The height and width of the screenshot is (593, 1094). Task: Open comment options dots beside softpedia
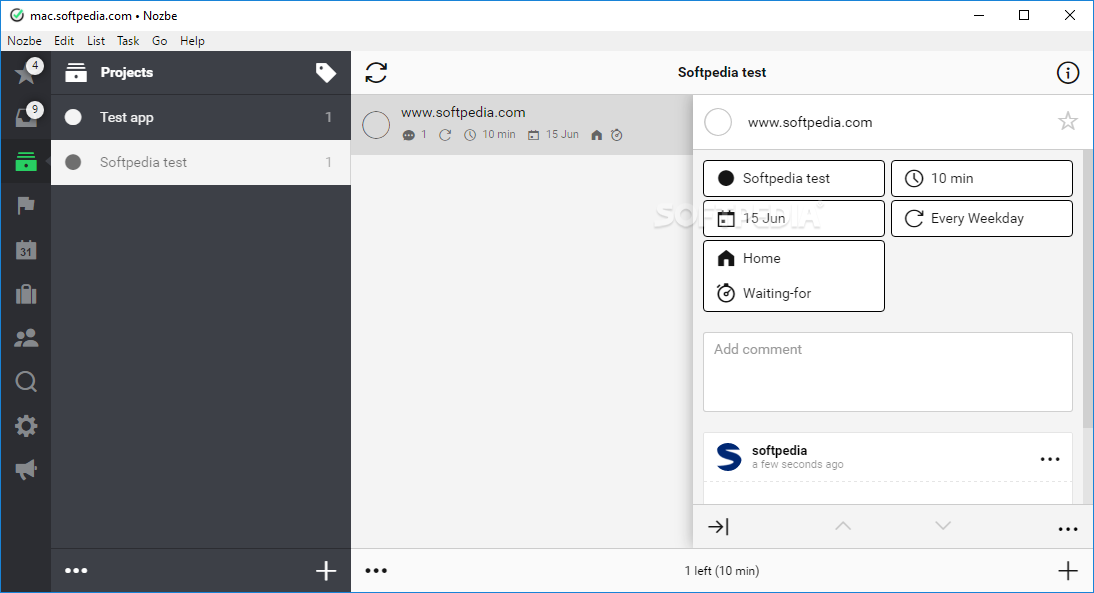1050,459
